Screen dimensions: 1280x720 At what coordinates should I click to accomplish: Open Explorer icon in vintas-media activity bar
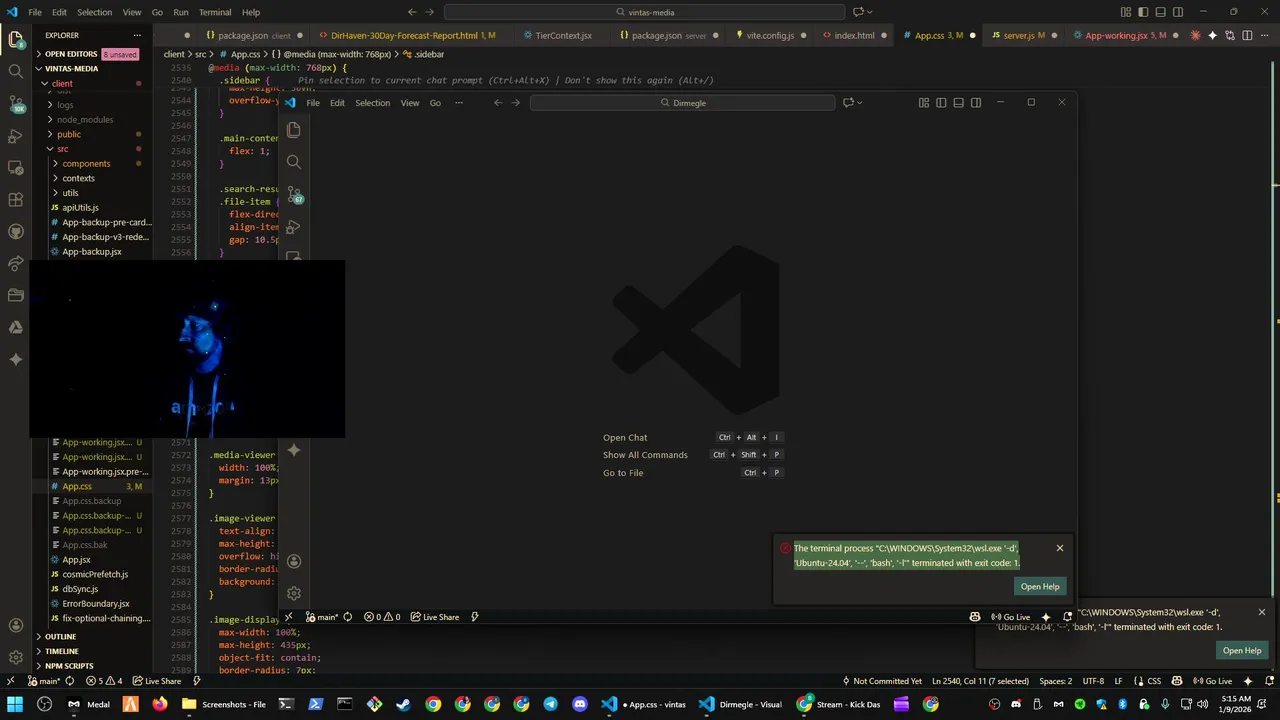pyautogui.click(x=16, y=40)
